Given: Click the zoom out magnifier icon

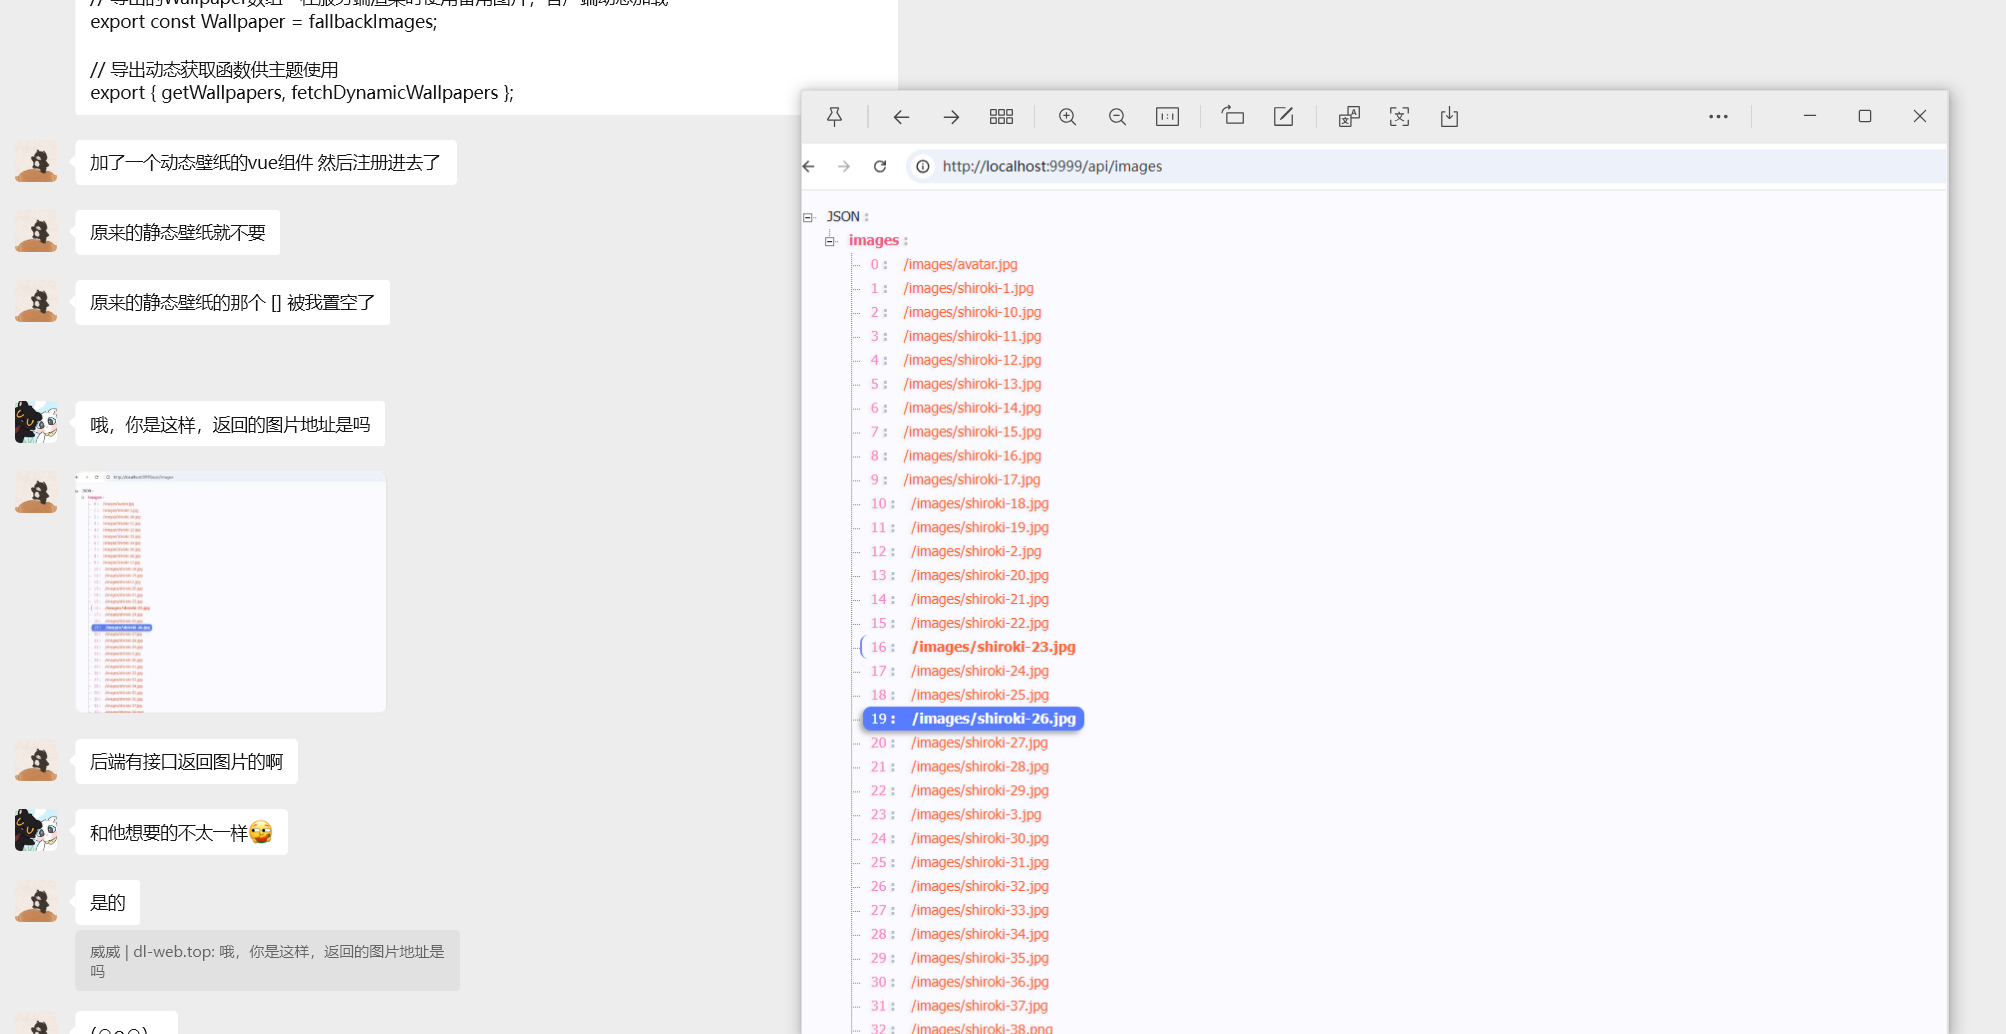Looking at the screenshot, I should click(x=1117, y=117).
